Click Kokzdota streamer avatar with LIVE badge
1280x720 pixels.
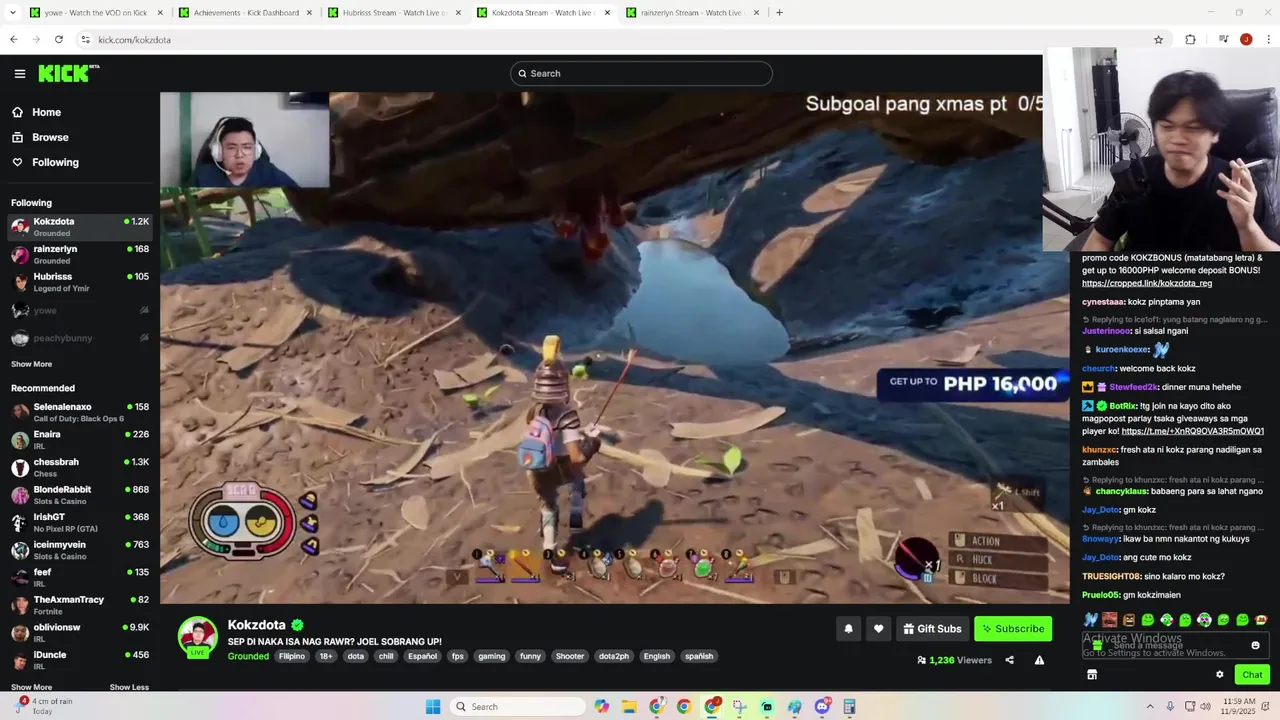point(198,637)
